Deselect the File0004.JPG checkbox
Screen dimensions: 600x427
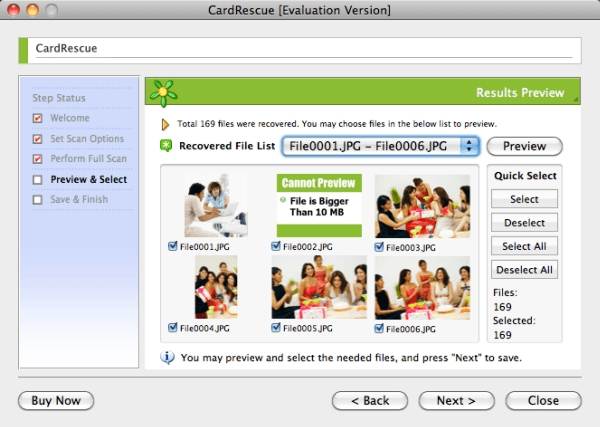(x=173, y=328)
